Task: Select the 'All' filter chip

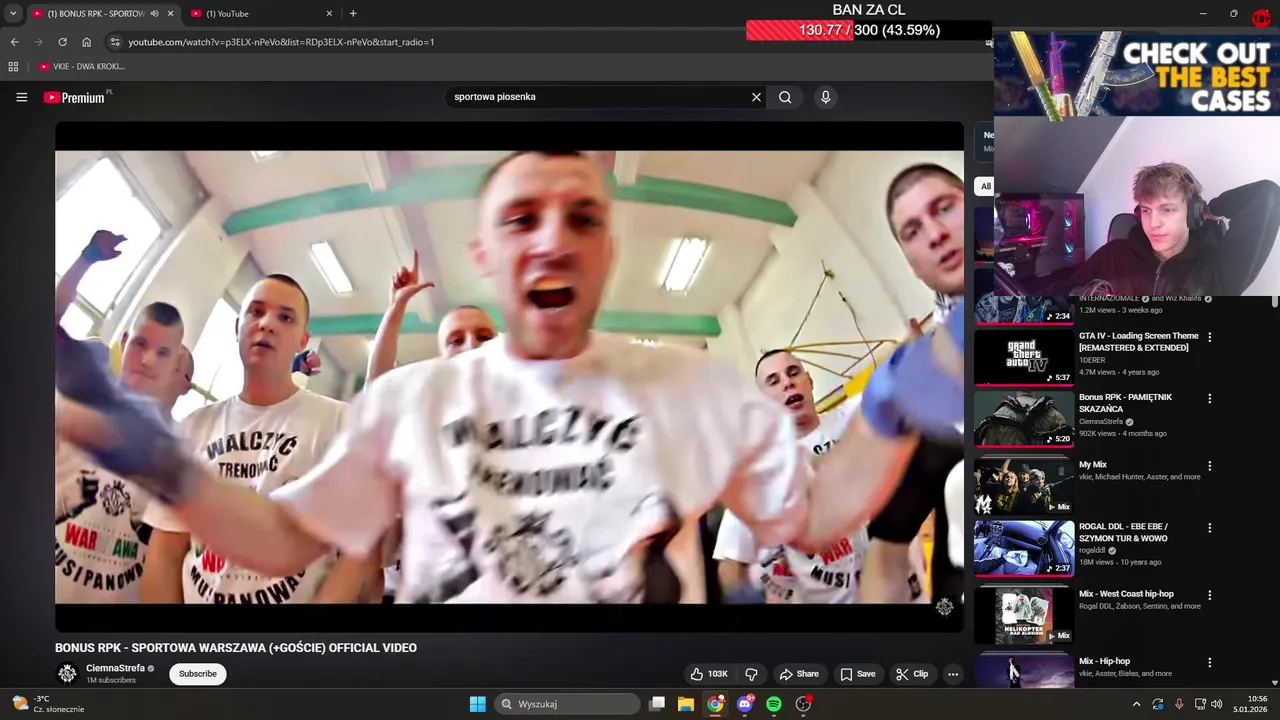Action: click(x=985, y=186)
